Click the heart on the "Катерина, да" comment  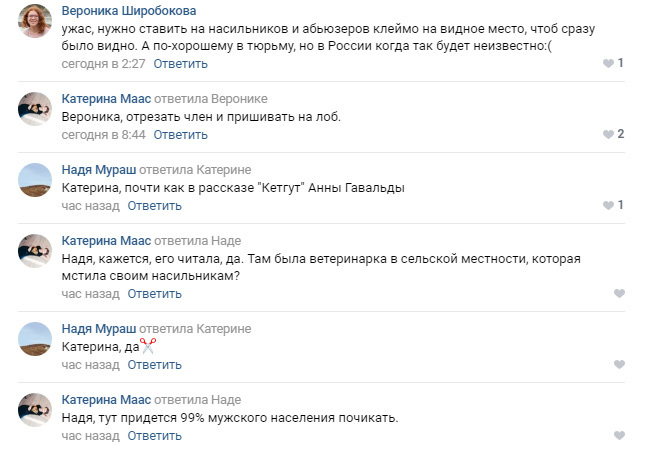pos(619,364)
